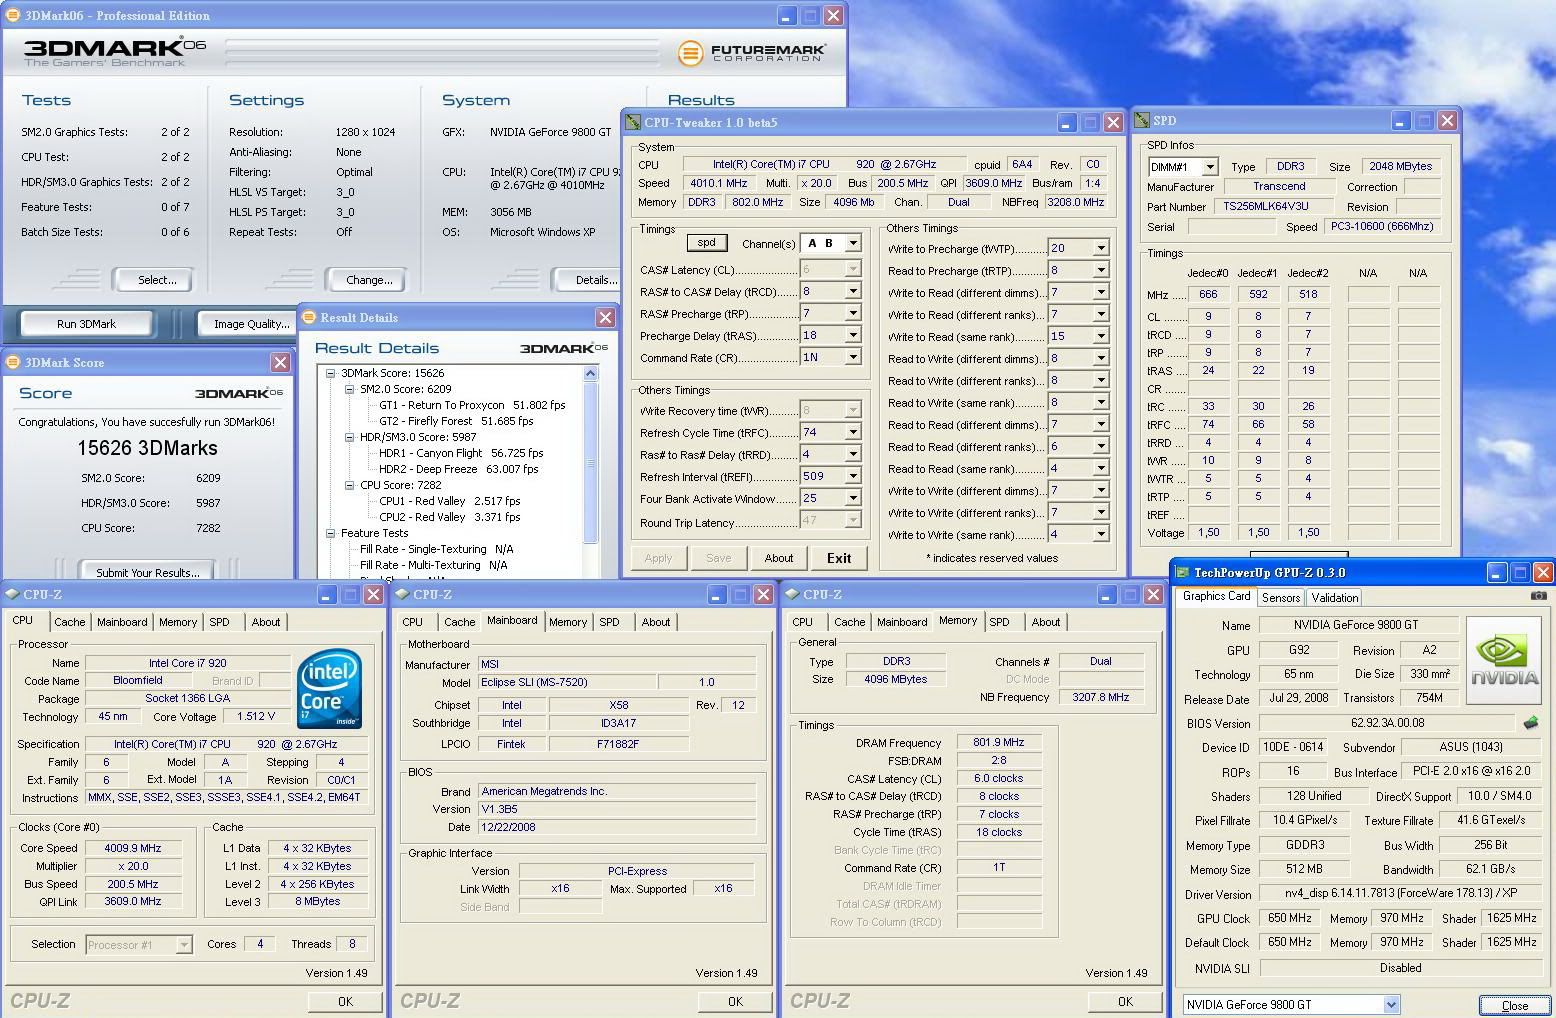1556x1018 pixels.
Task: Click the Exit button in CPU-Tweaker
Action: click(x=839, y=558)
